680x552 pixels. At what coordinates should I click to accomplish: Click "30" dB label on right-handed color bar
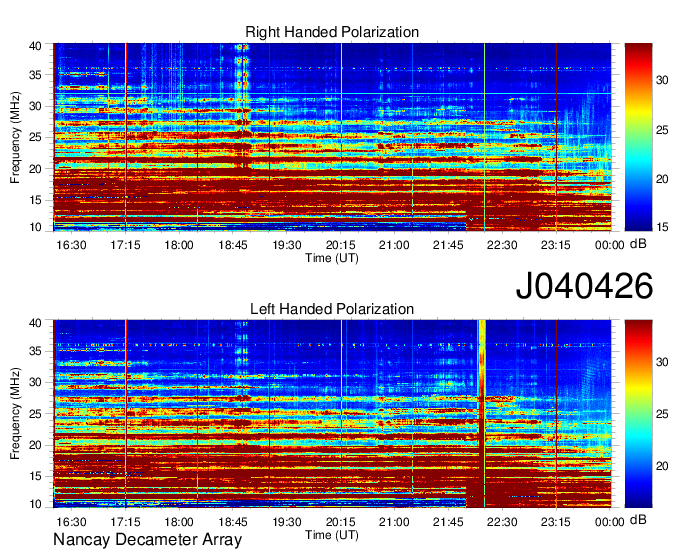coord(662,80)
